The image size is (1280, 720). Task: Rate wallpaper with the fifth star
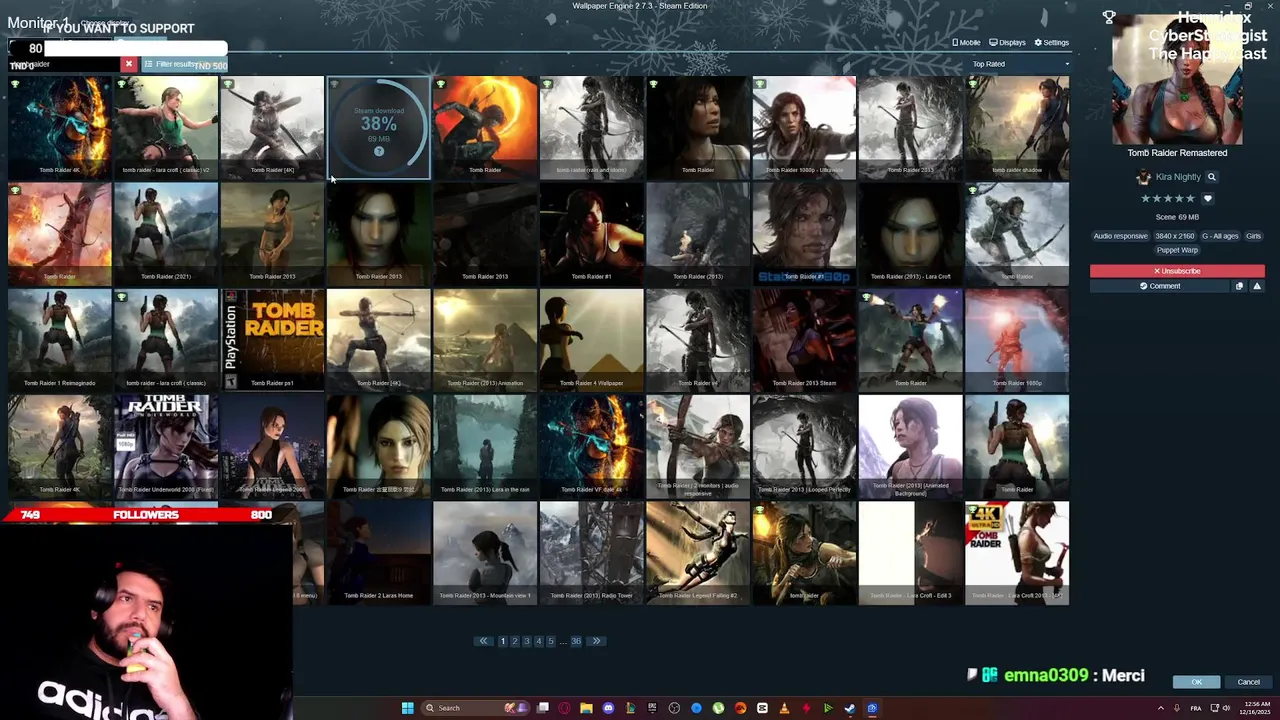pyautogui.click(x=1191, y=199)
